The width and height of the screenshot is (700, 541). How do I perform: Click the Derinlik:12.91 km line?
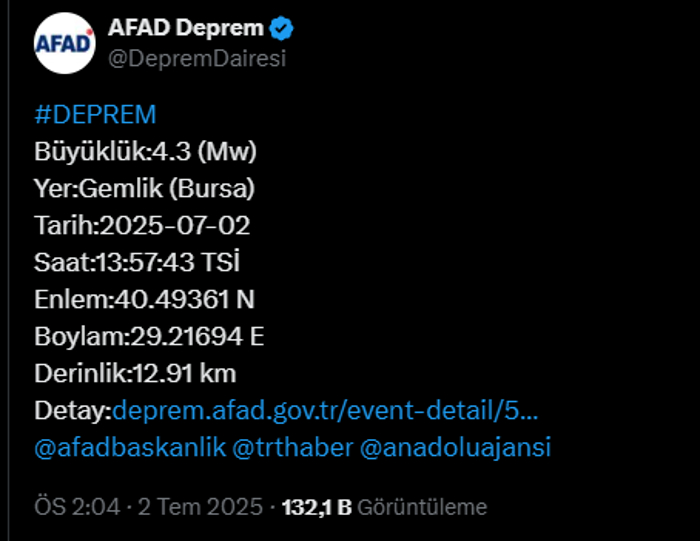(135, 373)
